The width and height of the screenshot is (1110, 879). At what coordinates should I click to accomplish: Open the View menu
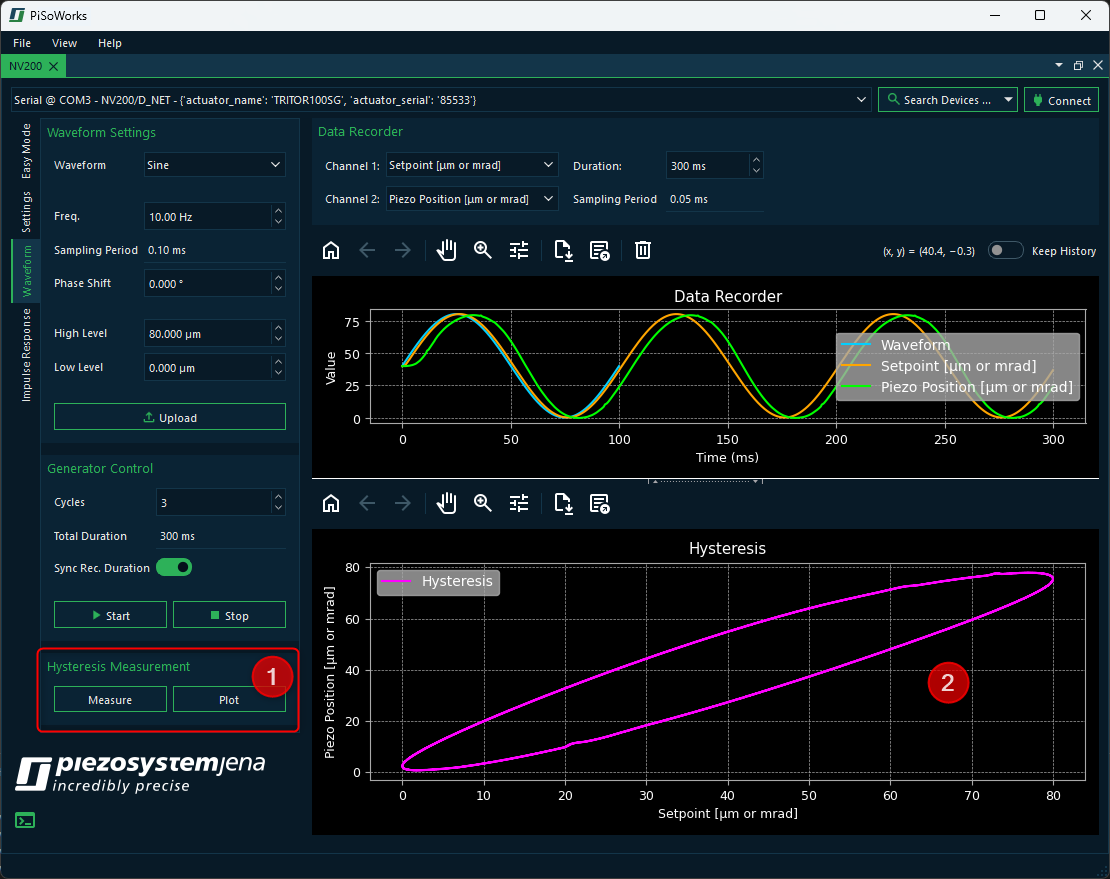point(64,43)
